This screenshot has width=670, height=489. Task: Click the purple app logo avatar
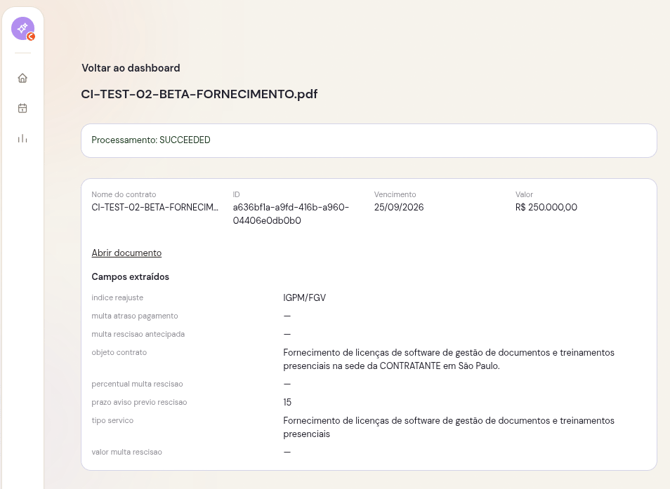(x=23, y=29)
